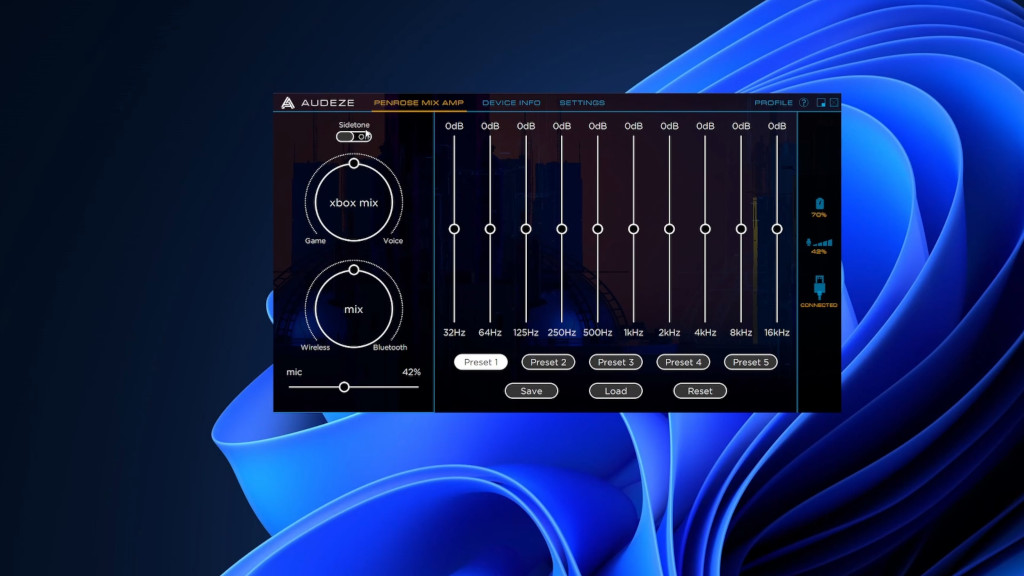
Task: Click the 500Hz frequency label
Action: pyautogui.click(x=598, y=332)
